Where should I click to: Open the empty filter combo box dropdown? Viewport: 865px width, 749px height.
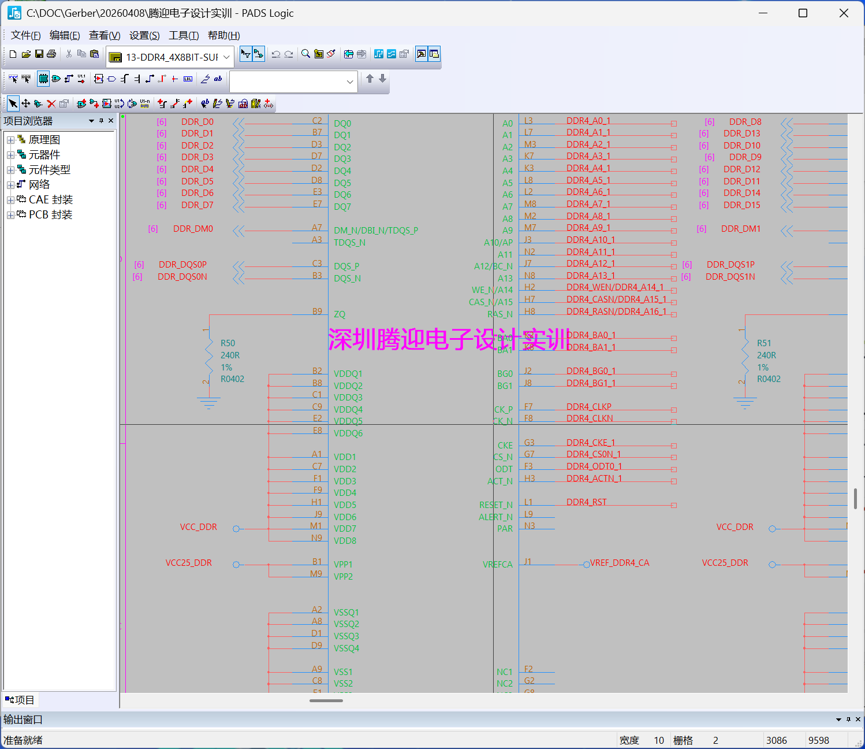pos(350,82)
